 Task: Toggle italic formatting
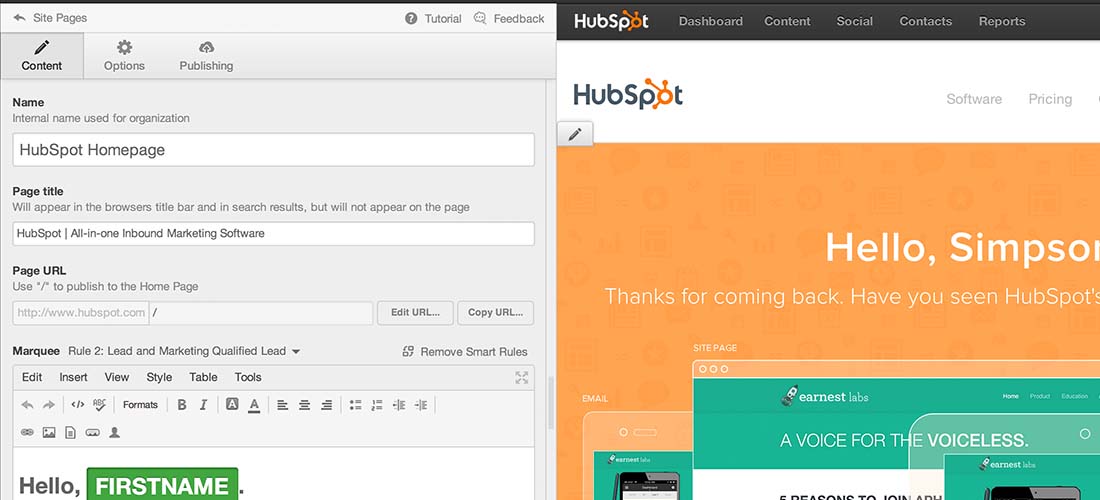click(x=204, y=405)
